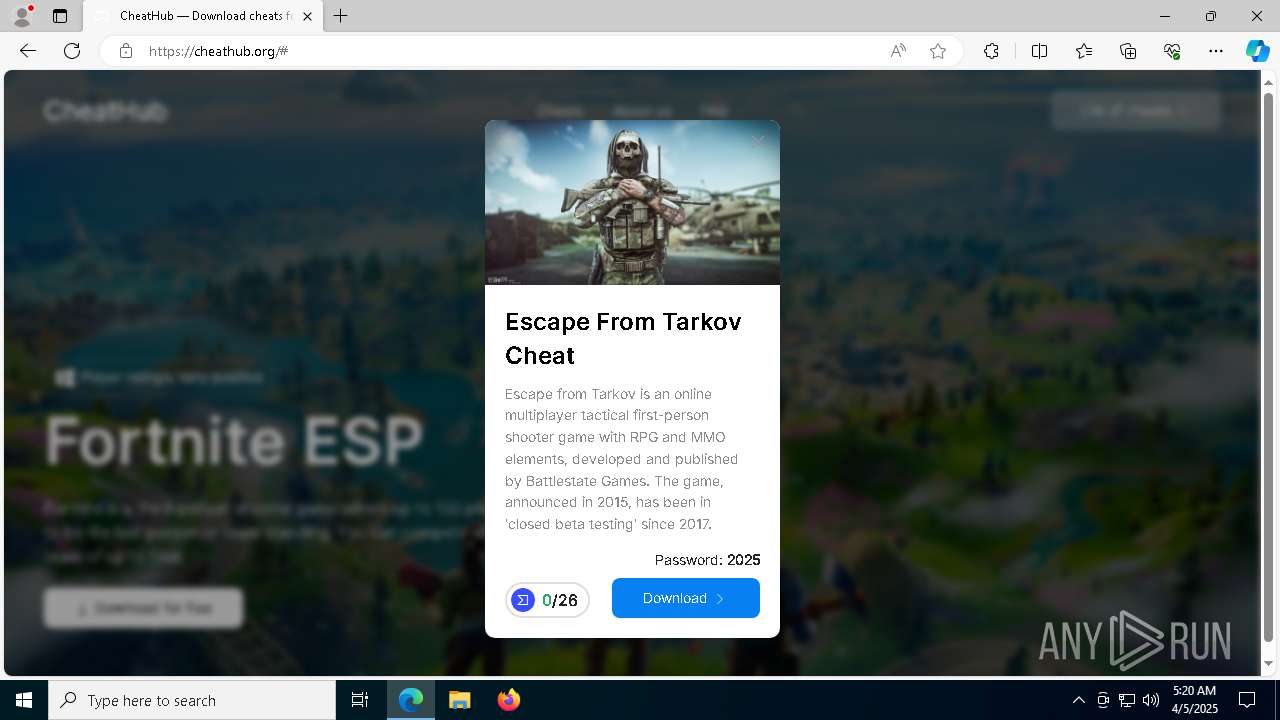Open browser Collections
Screen dimensions: 1280x720
tap(1128, 51)
